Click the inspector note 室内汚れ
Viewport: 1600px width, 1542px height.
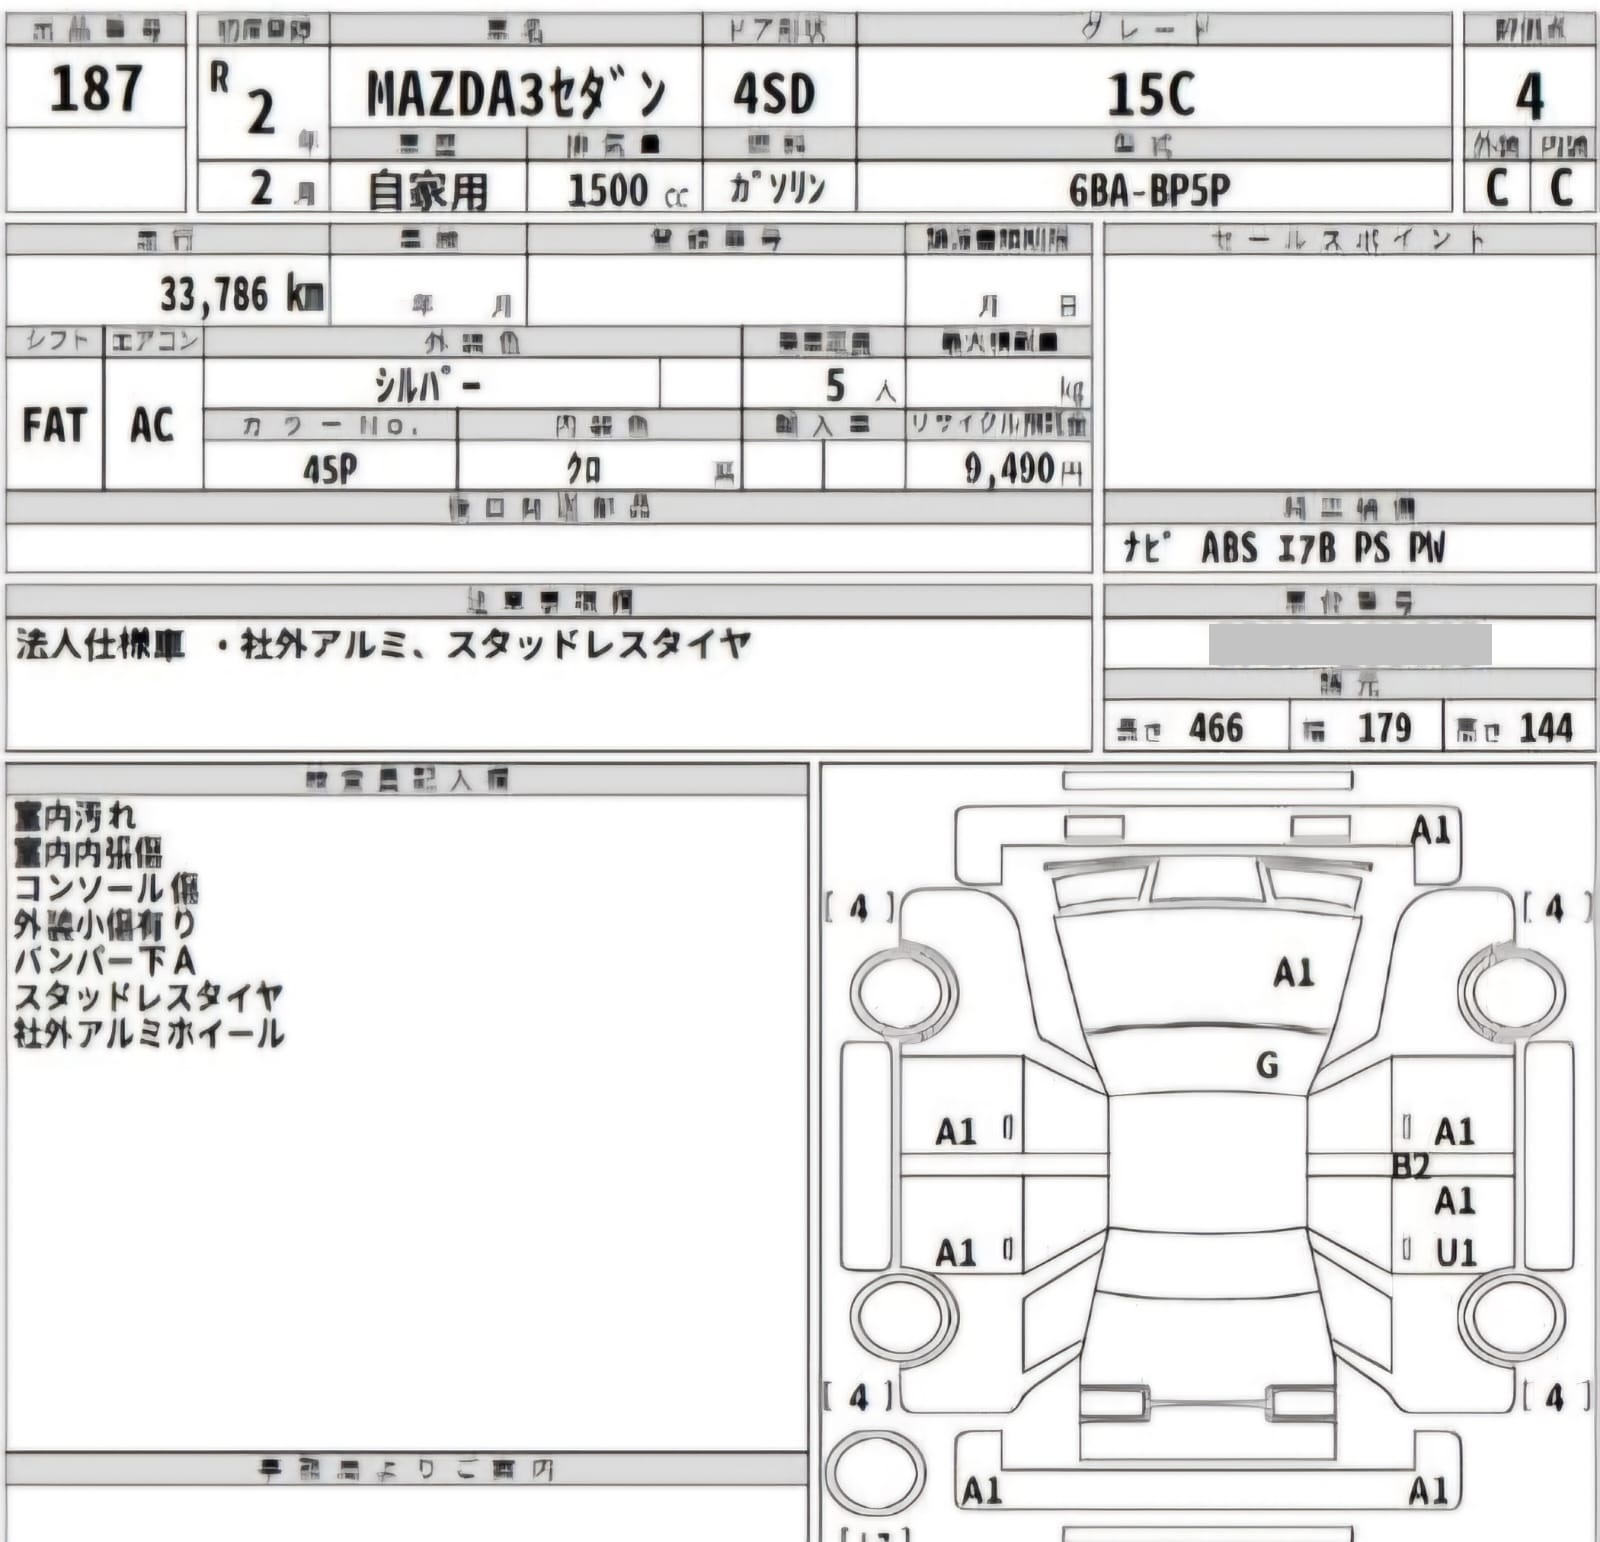click(x=75, y=817)
